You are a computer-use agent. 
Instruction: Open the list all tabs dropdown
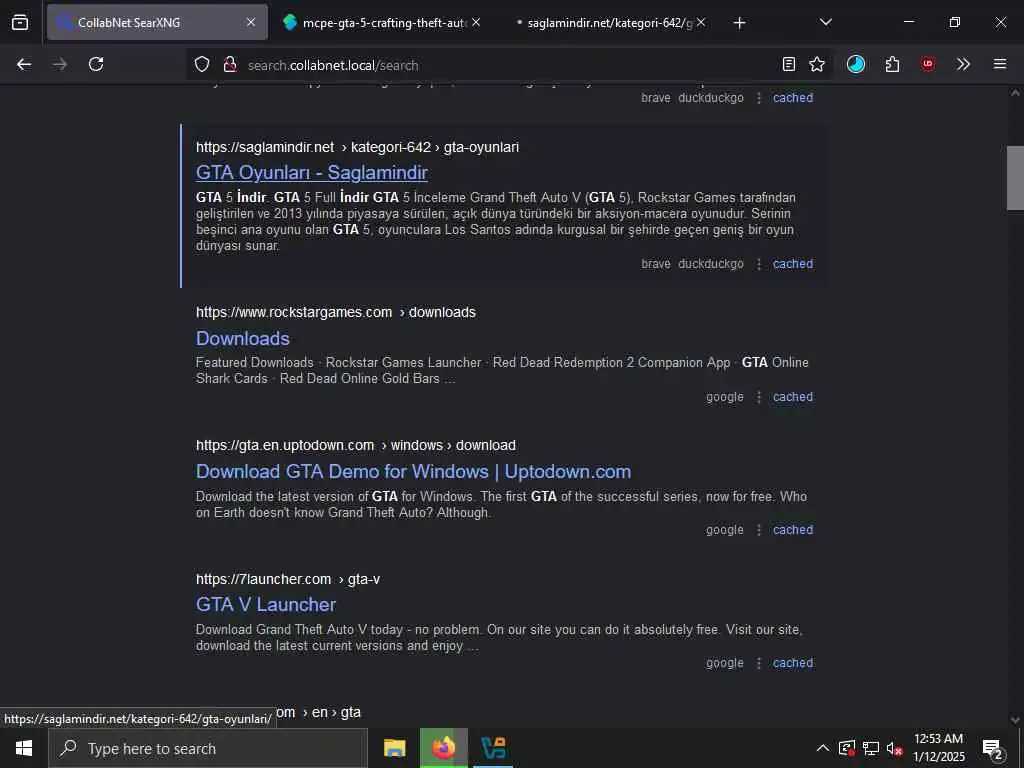tap(826, 22)
